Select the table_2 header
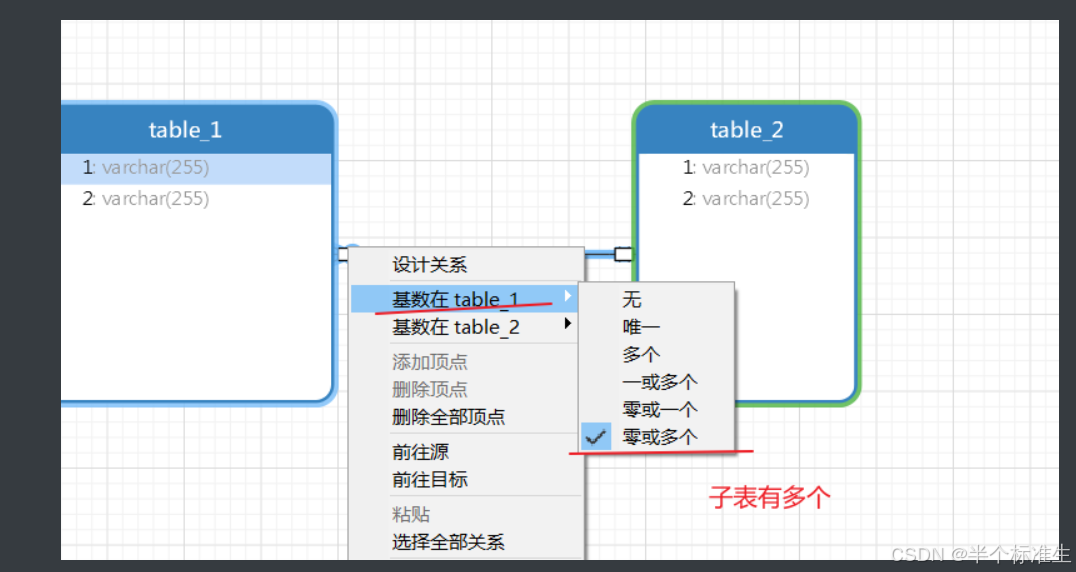 [747, 130]
